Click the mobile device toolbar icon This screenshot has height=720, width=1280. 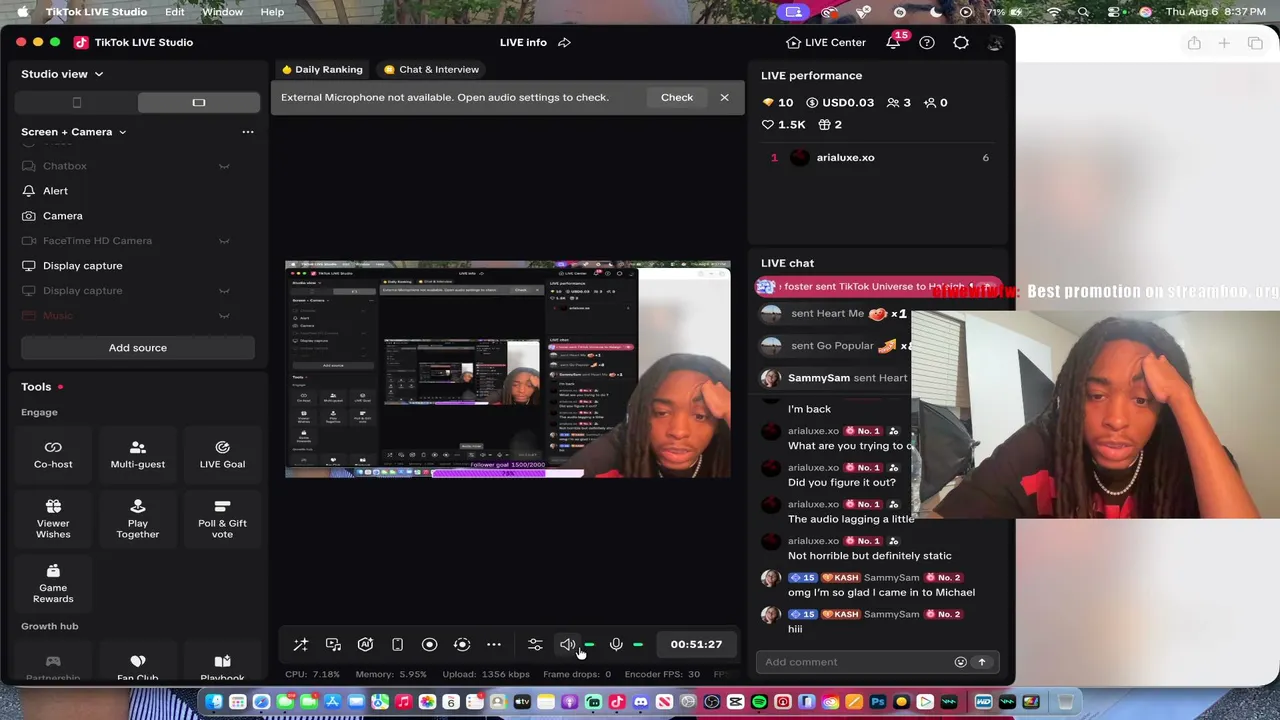pos(398,645)
